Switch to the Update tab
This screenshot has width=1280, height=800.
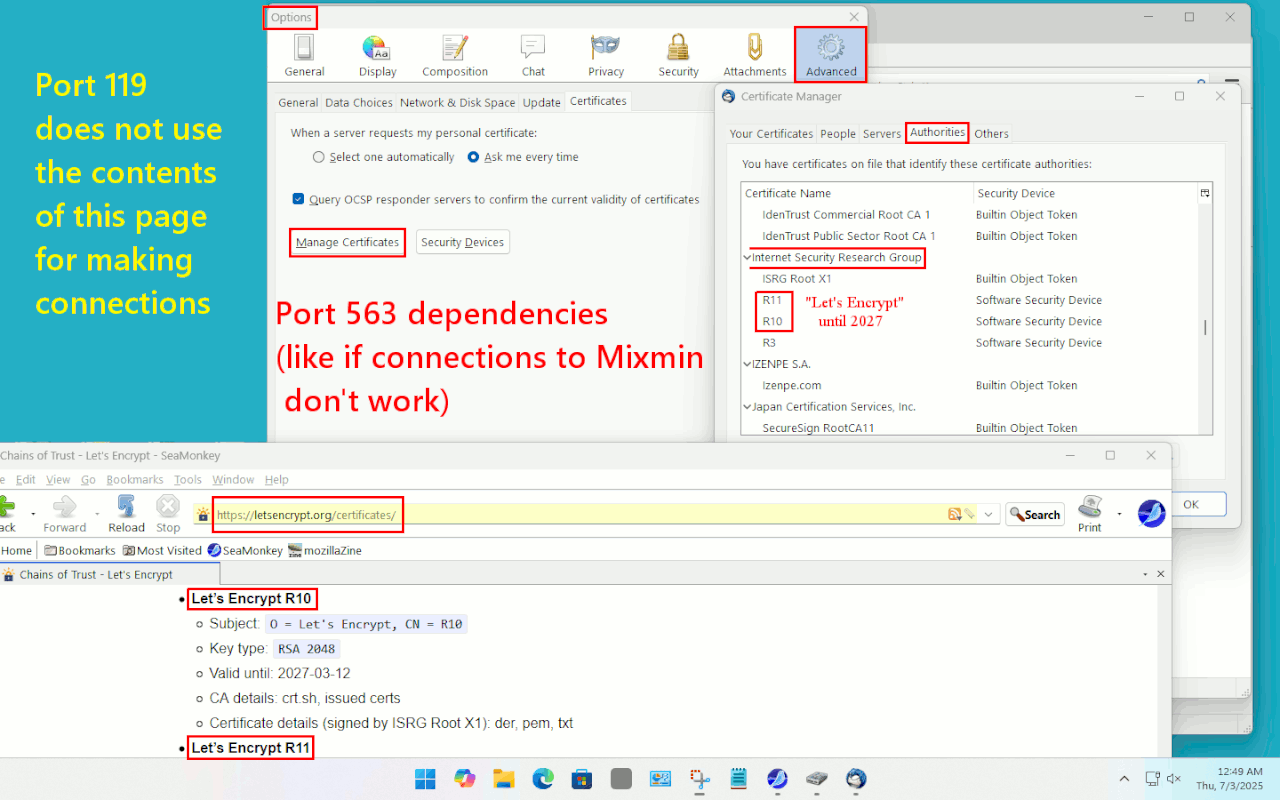[542, 103]
